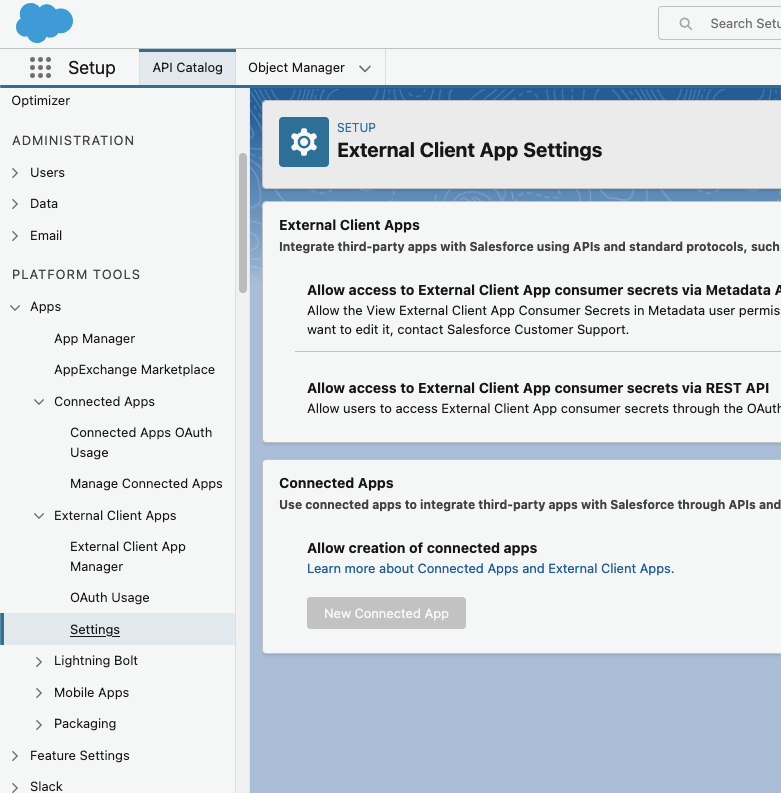The width and height of the screenshot is (781, 793).
Task: Click the New Connected App button
Action: tap(386, 614)
